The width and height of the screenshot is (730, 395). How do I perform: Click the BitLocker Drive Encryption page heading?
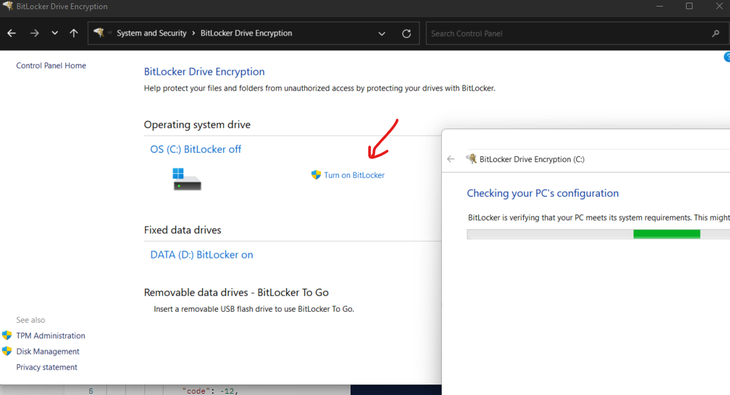click(x=204, y=72)
